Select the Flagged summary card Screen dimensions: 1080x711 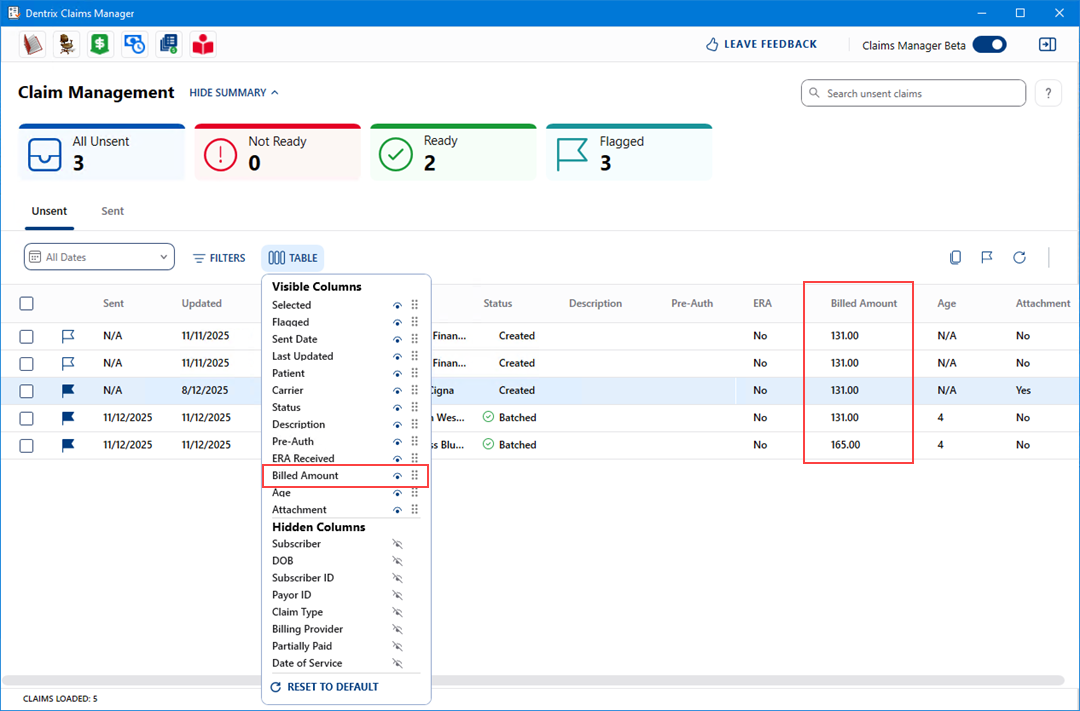[x=629, y=153]
